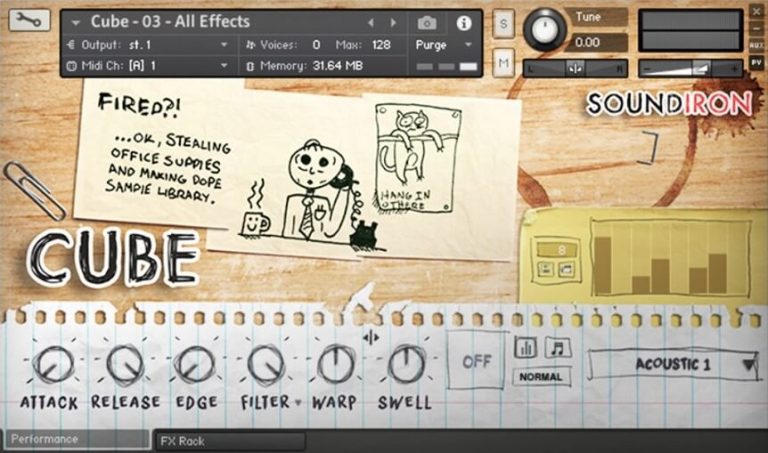The width and height of the screenshot is (768, 453).
Task: Click the load preset folder icon
Action: click(564, 269)
